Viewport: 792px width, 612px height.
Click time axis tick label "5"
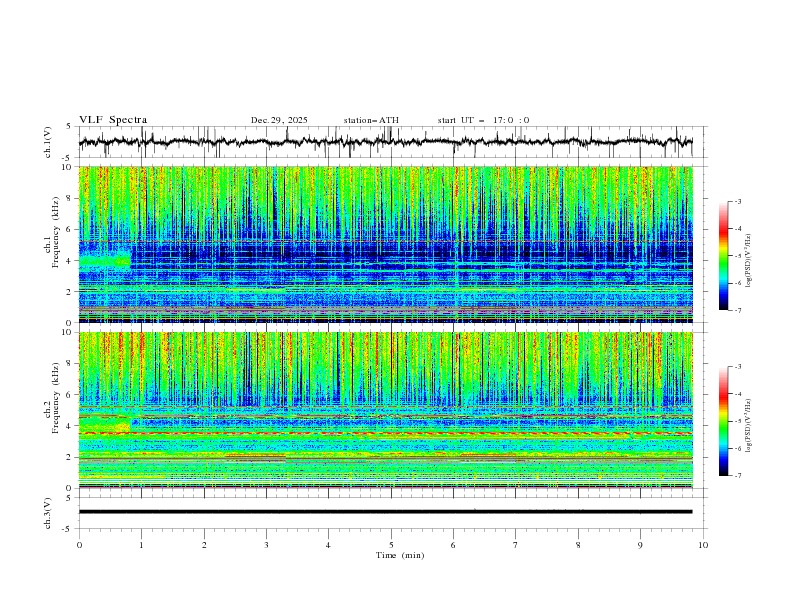click(x=391, y=545)
